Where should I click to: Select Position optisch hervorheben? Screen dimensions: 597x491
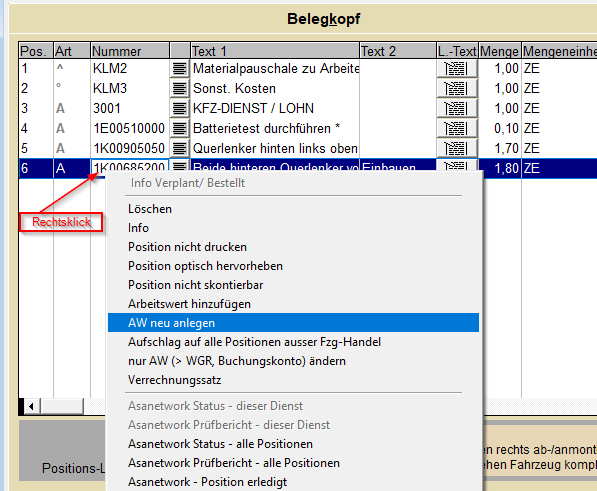click(x=293, y=266)
